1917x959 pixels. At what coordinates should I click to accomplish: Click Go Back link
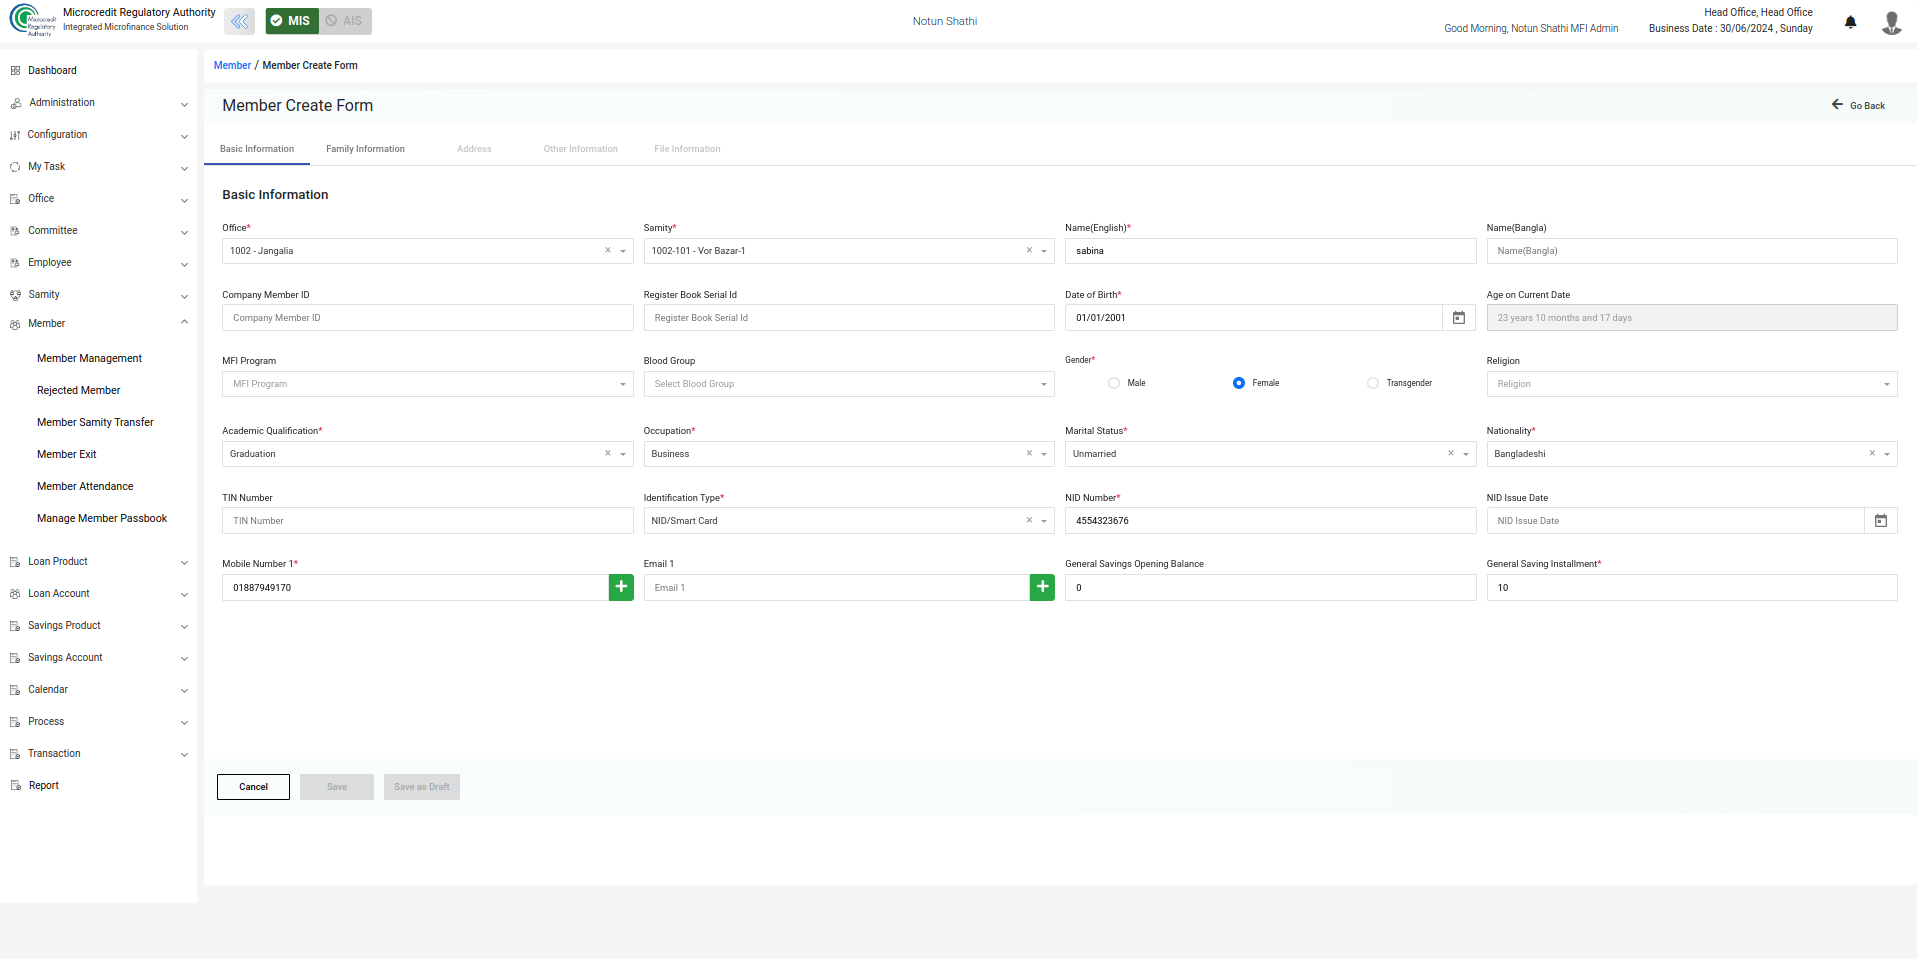1858,105
